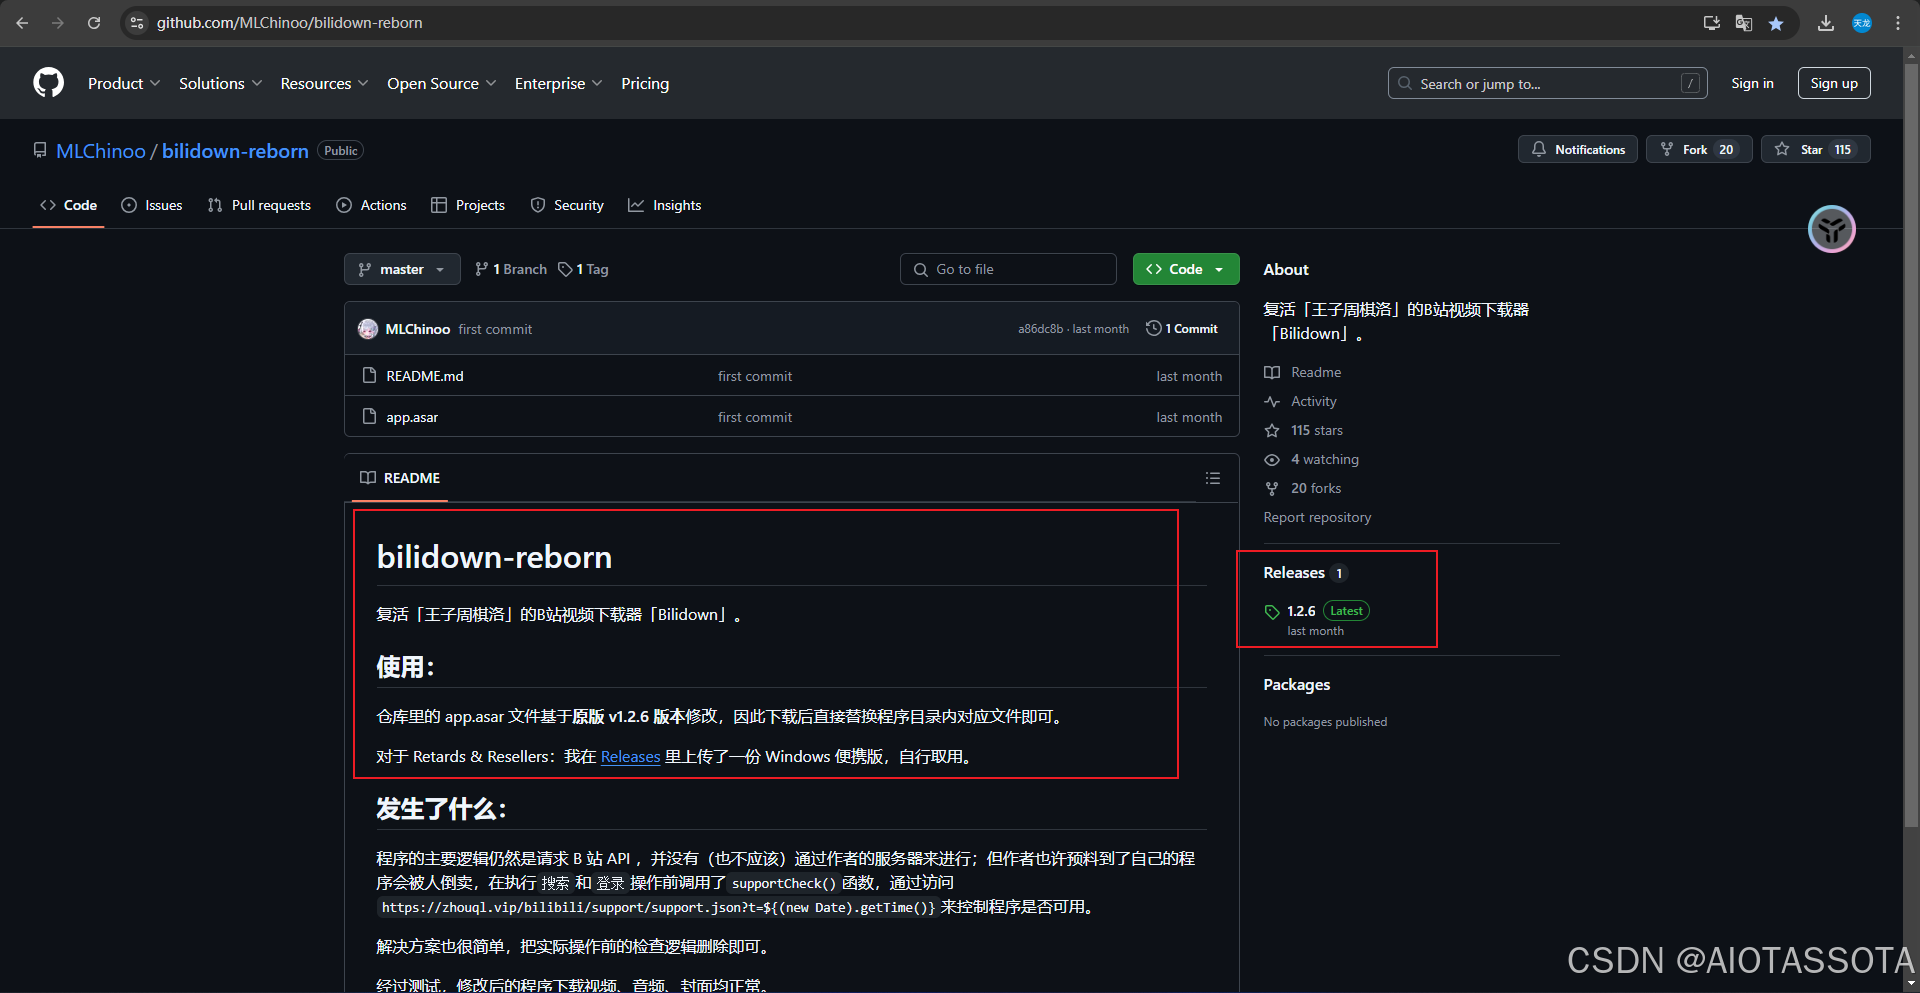Open the README.md file
The width and height of the screenshot is (1920, 993).
[425, 376]
